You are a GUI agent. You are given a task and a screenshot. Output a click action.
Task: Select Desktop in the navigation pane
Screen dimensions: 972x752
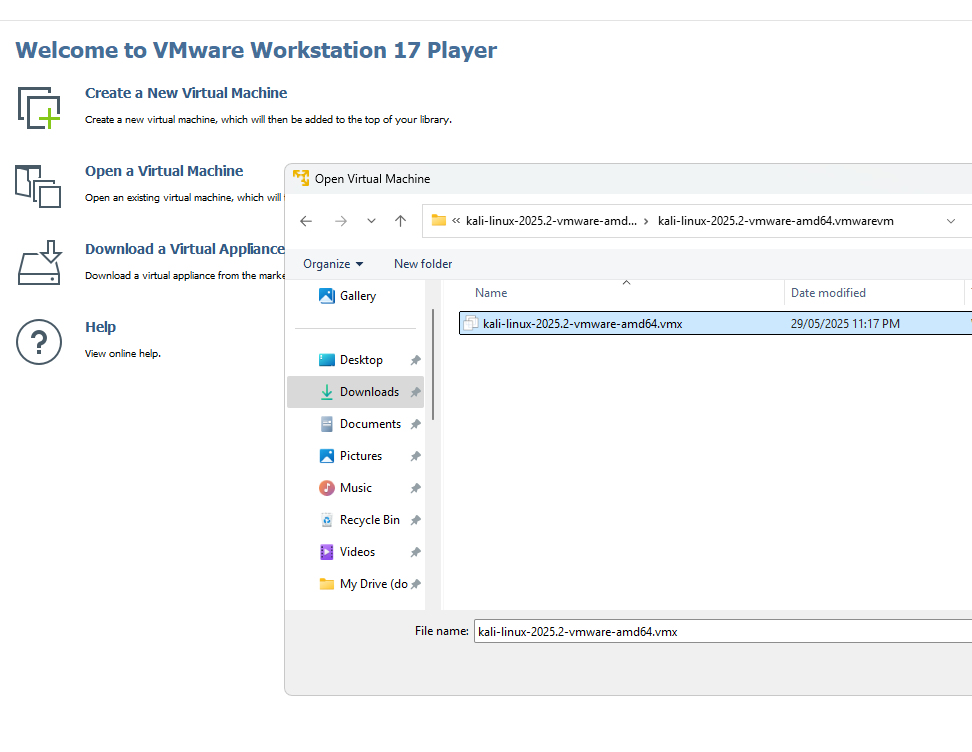click(x=356, y=360)
